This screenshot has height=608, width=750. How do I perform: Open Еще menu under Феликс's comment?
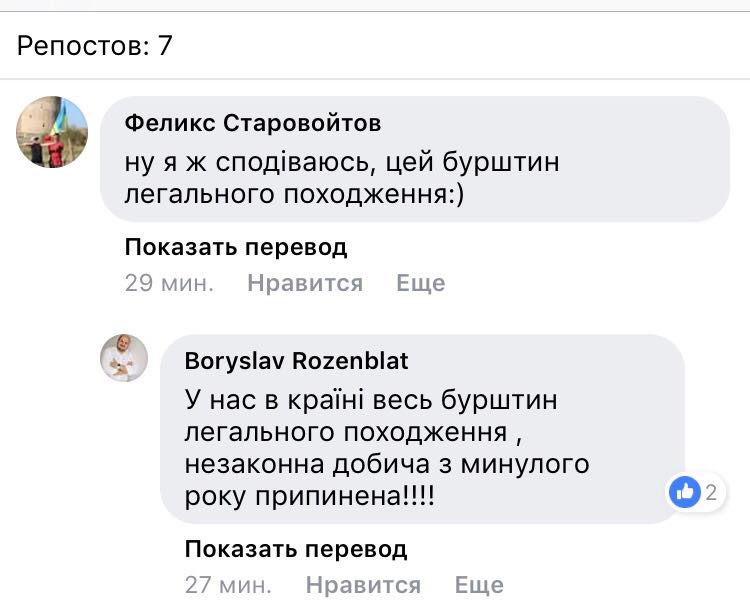[420, 283]
